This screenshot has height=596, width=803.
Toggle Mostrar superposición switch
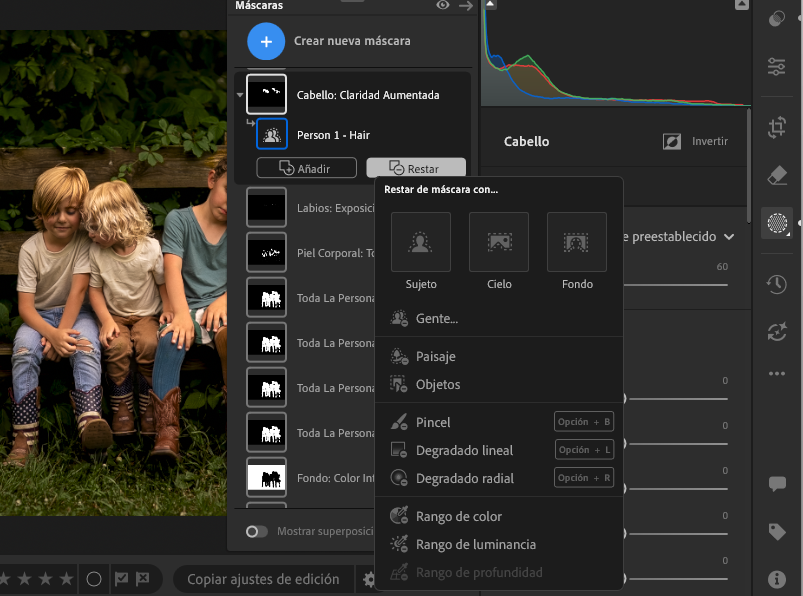pos(257,531)
